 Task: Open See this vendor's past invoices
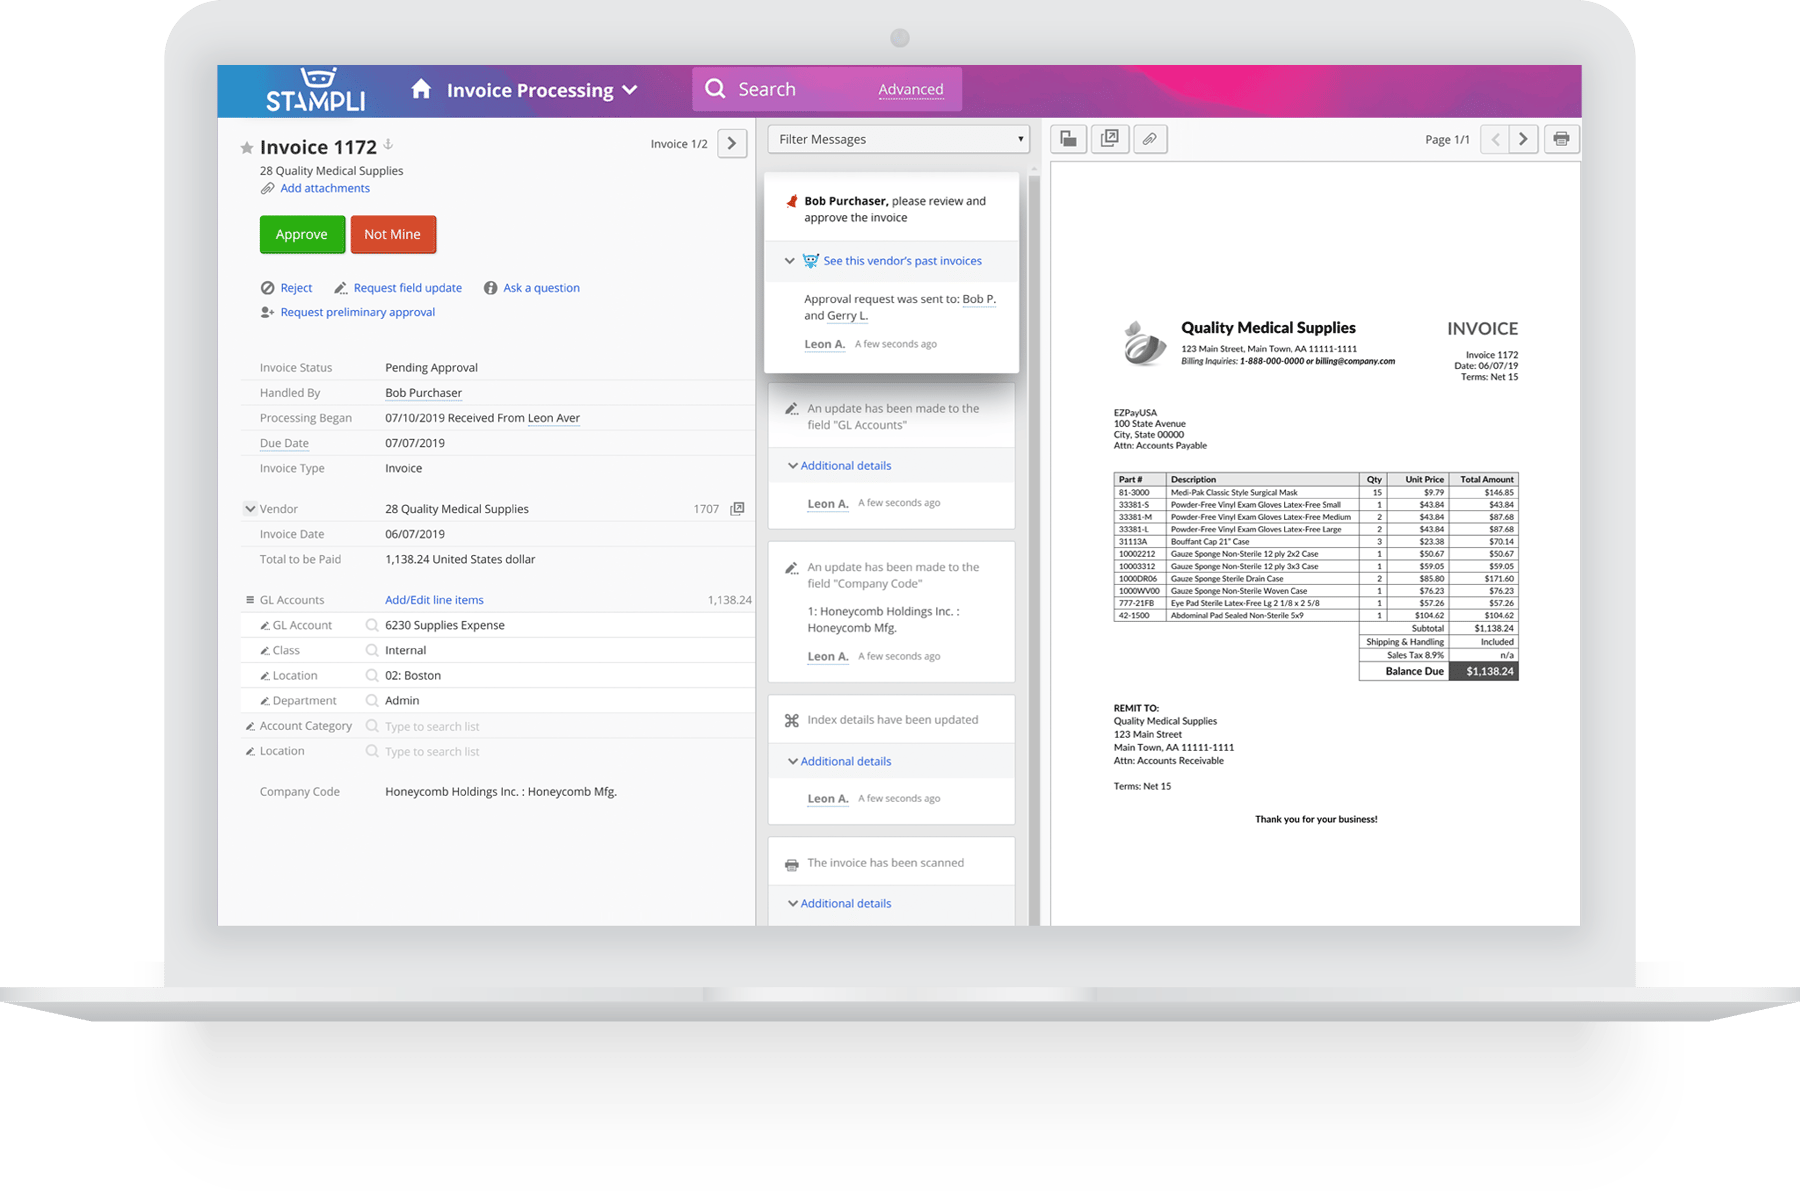(x=902, y=261)
